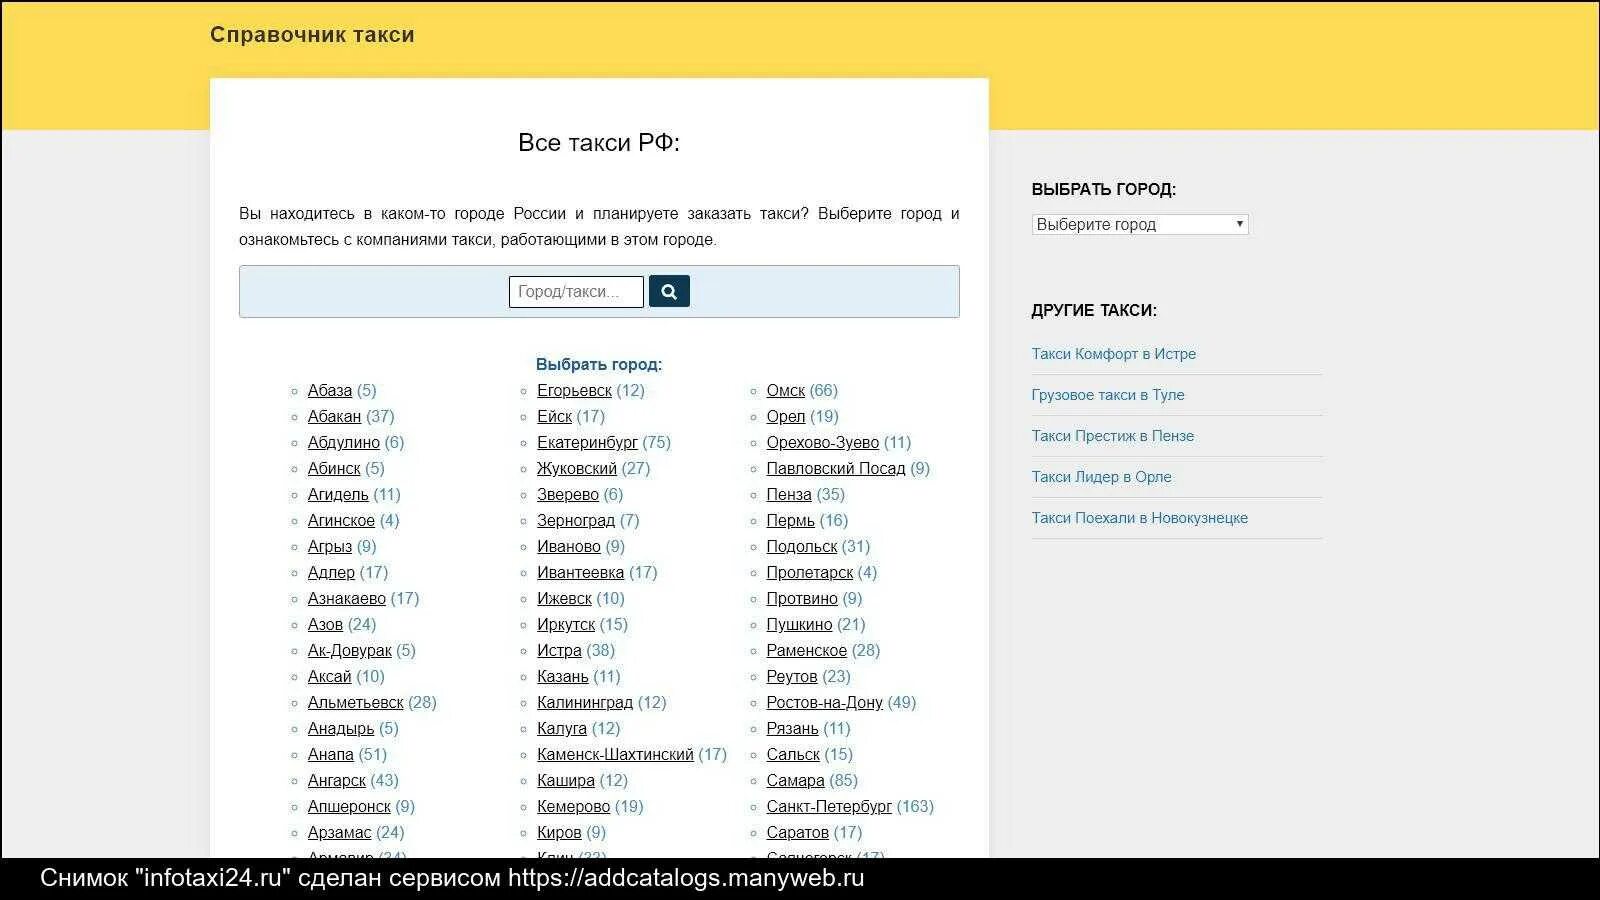Select city Санкт-Петербург
Image resolution: width=1600 pixels, height=900 pixels.
click(x=830, y=807)
